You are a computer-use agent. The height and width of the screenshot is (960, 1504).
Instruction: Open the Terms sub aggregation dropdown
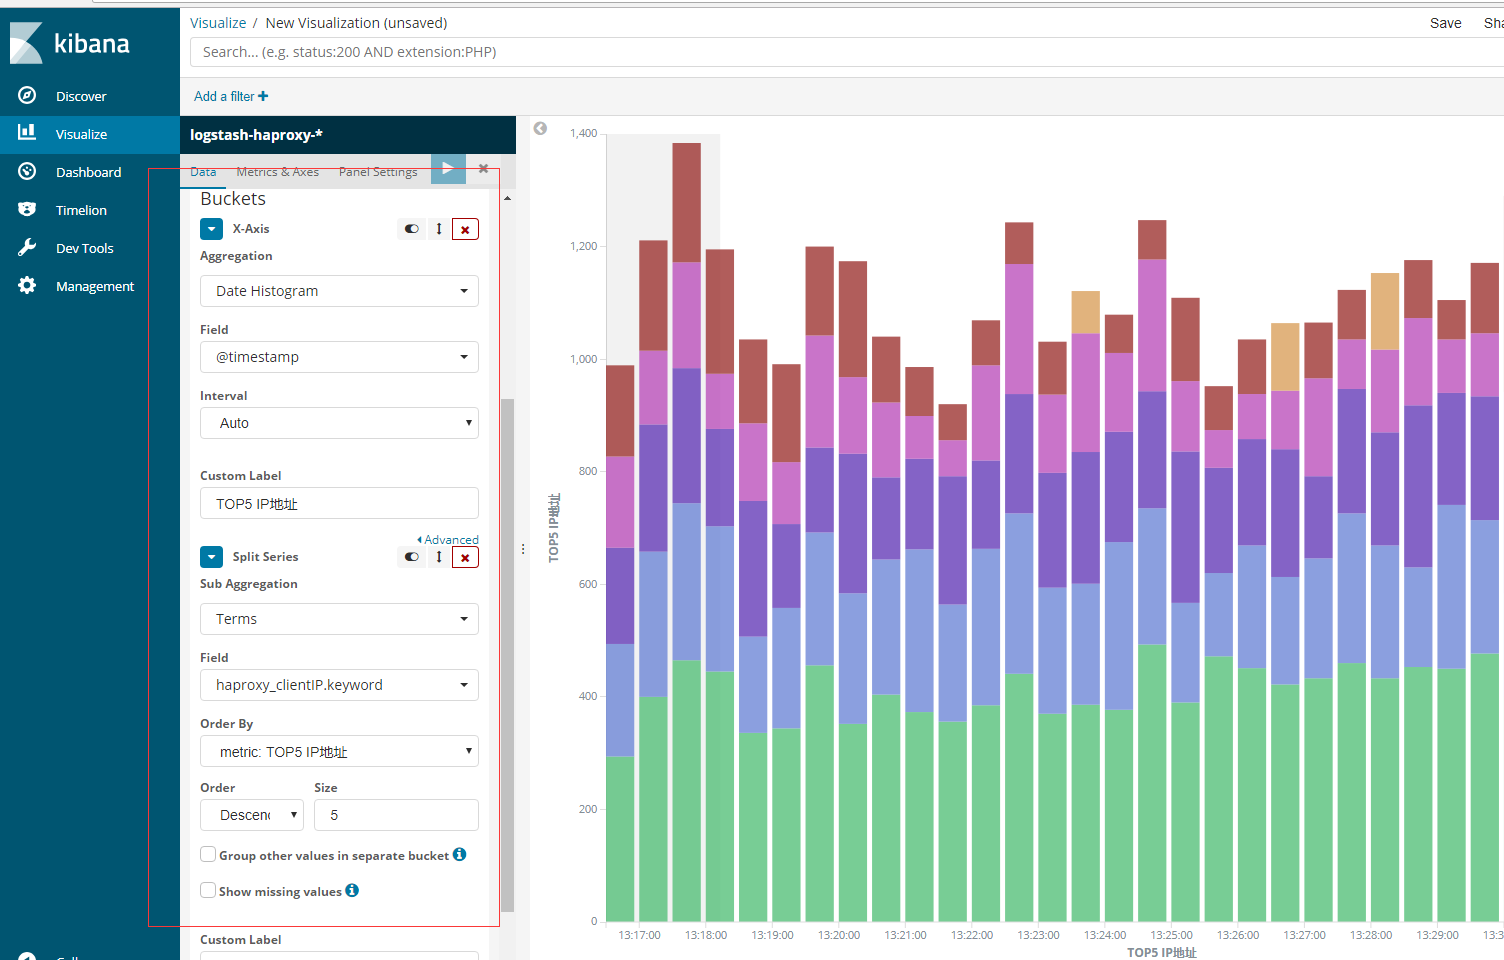tap(339, 619)
